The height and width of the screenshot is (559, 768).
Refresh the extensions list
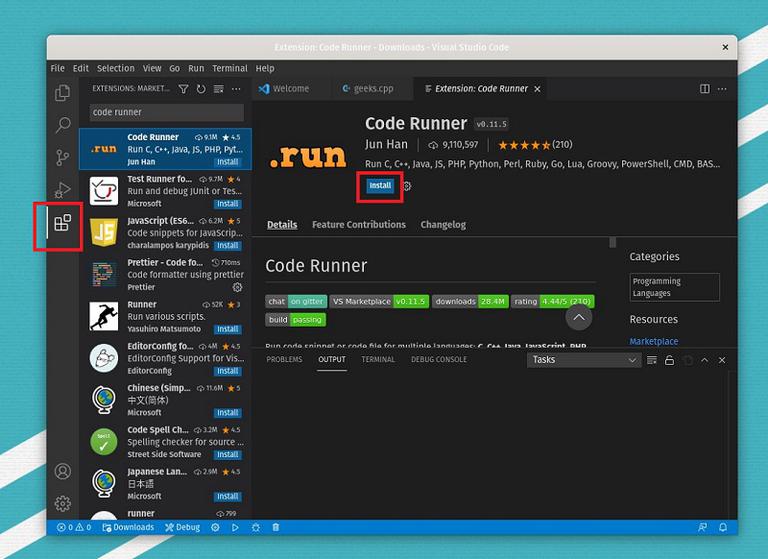tap(201, 89)
